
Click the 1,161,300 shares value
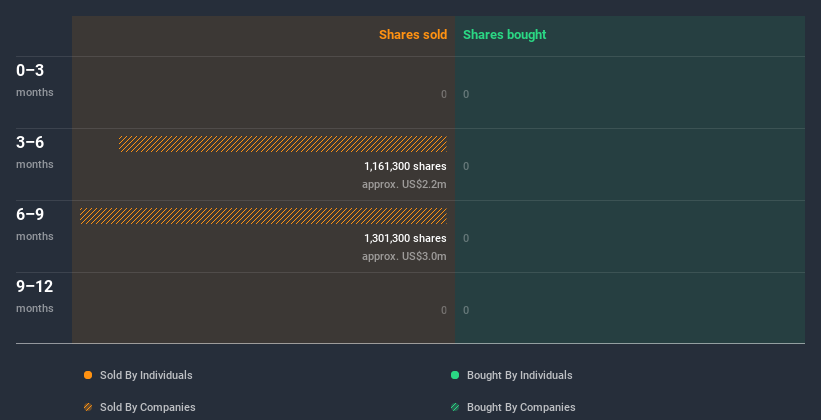click(x=405, y=167)
